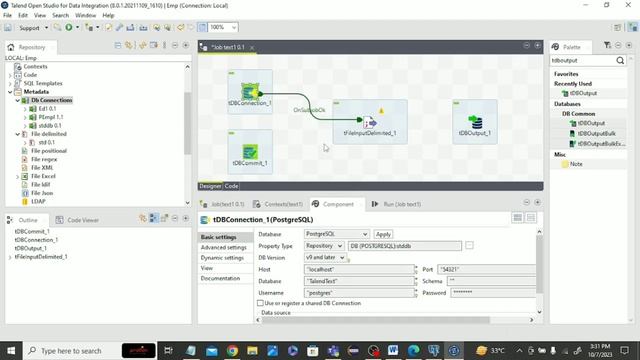
Task: Click the Host input field
Action: (x=359, y=269)
